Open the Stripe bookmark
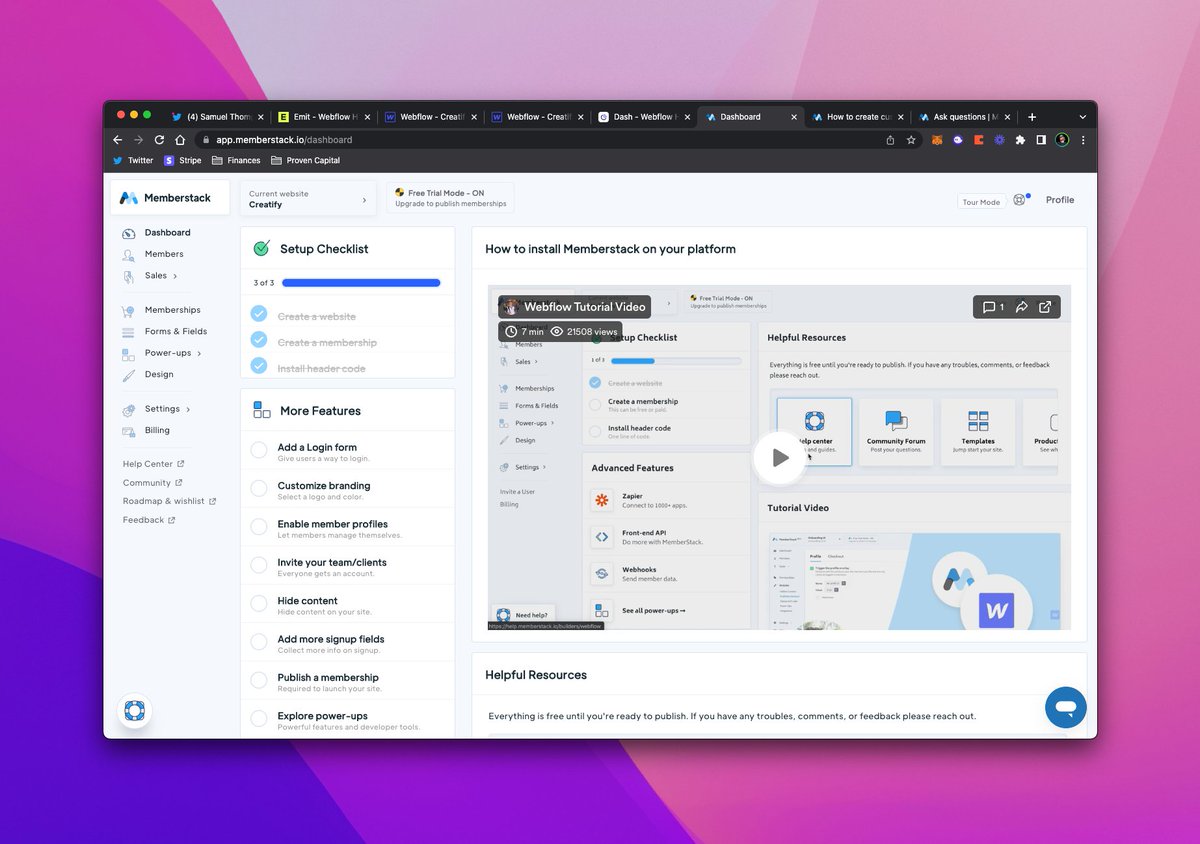The width and height of the screenshot is (1200, 844). 183,160
